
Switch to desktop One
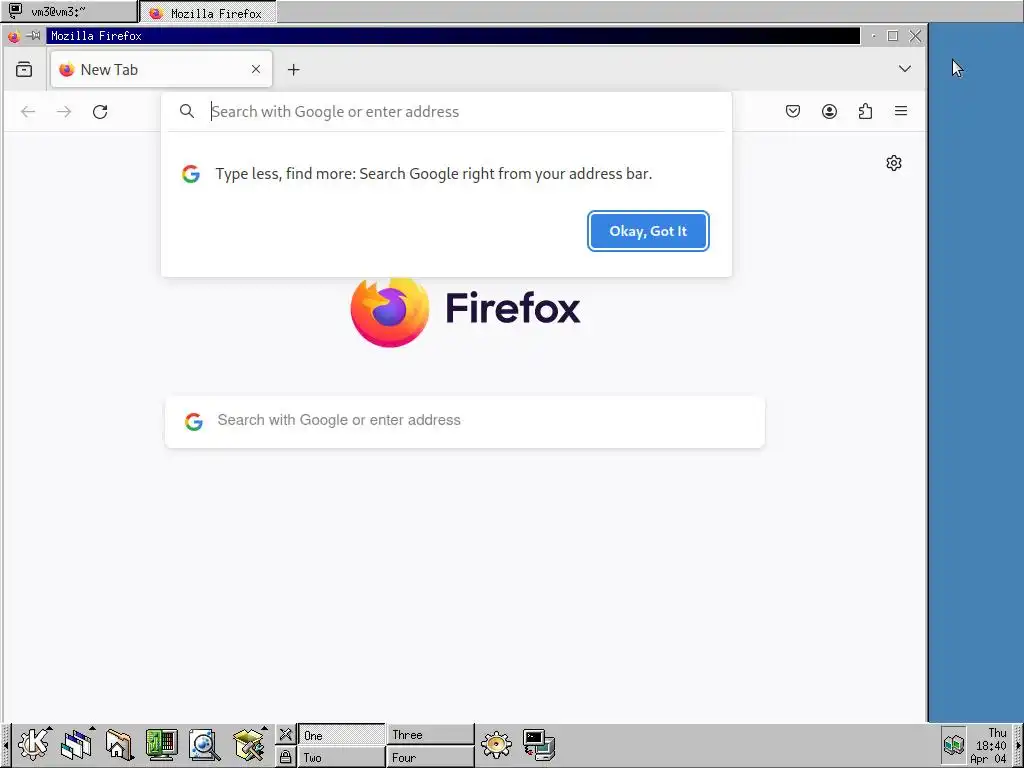[x=341, y=735]
